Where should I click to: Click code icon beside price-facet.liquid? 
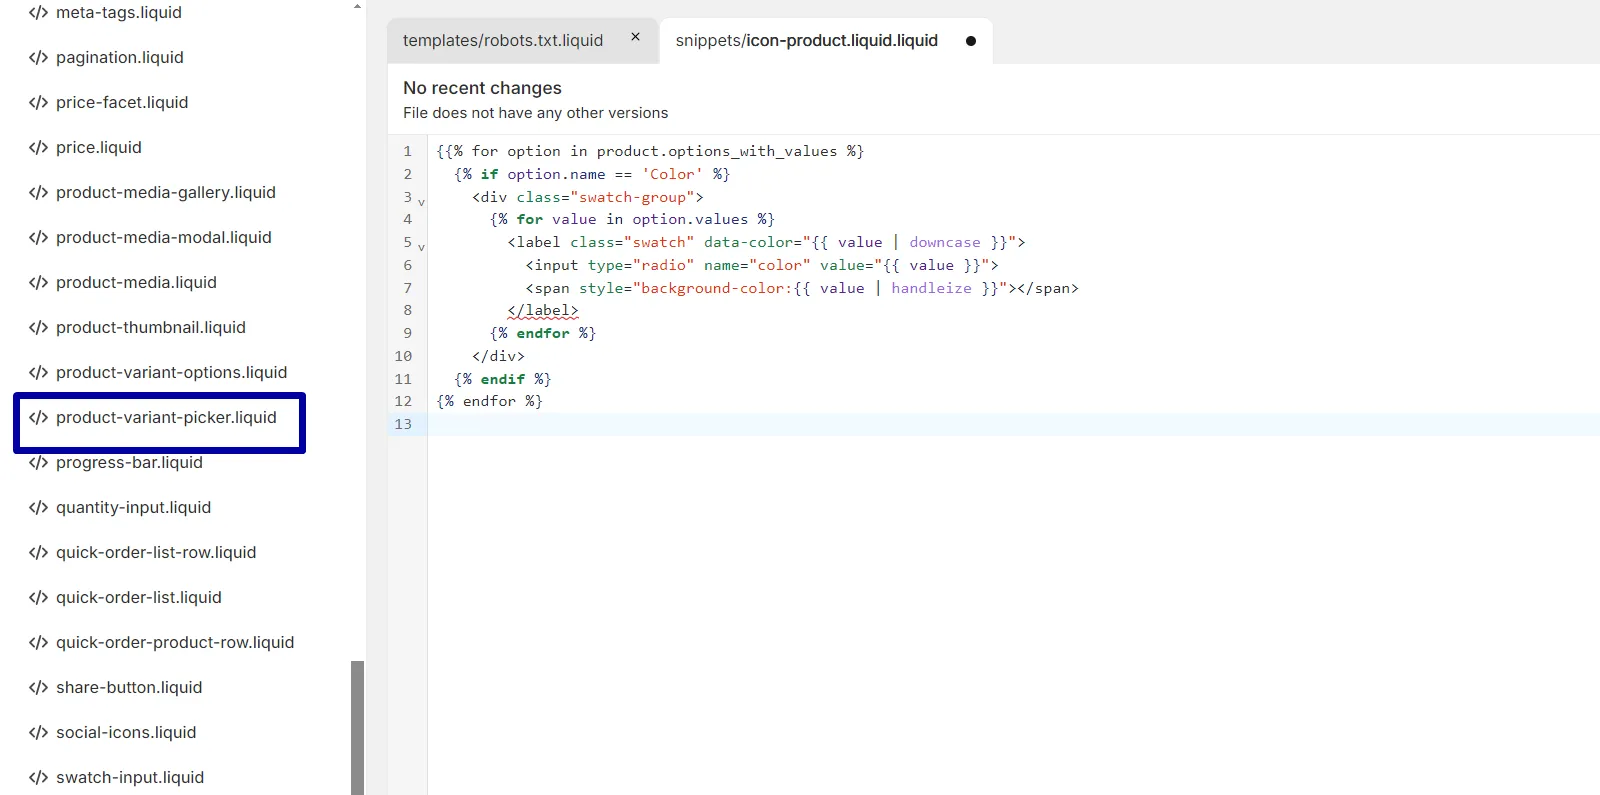pos(38,103)
